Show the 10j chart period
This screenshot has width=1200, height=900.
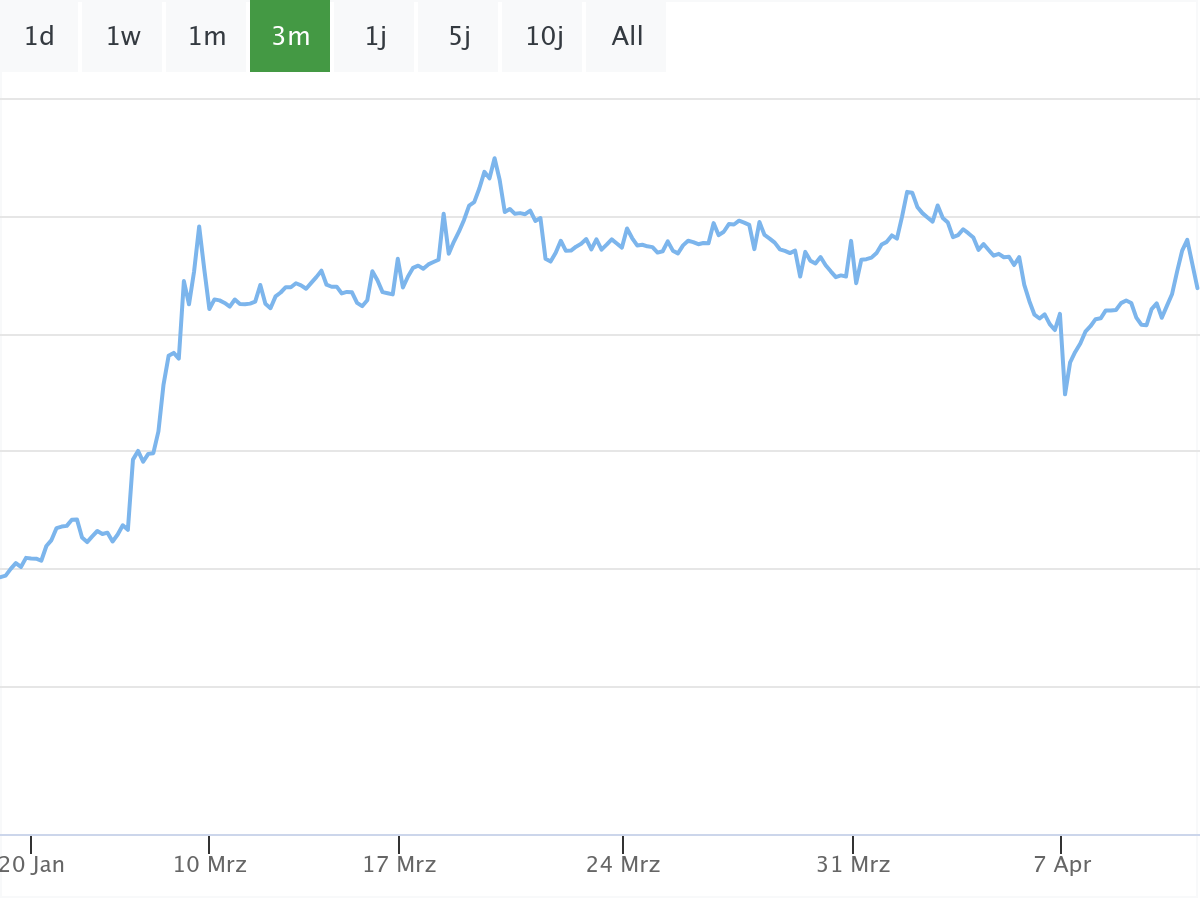click(543, 37)
